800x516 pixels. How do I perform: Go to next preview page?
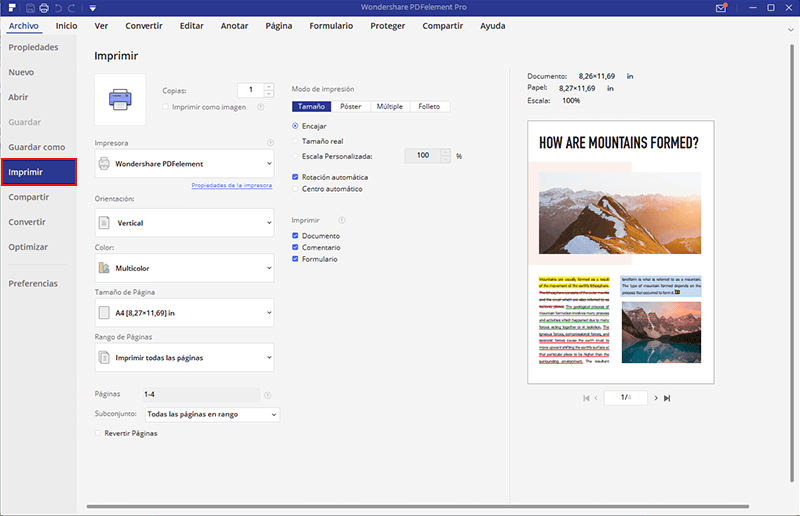point(656,398)
